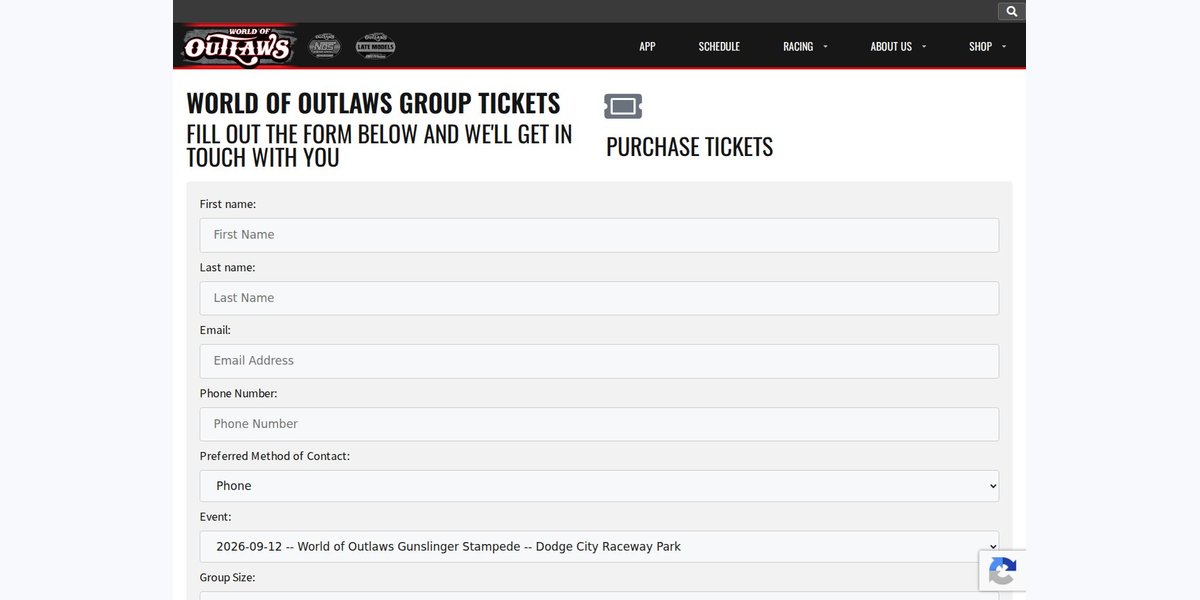
Task: Click the ticket icon above Purchase Tickets
Action: pyautogui.click(x=623, y=106)
